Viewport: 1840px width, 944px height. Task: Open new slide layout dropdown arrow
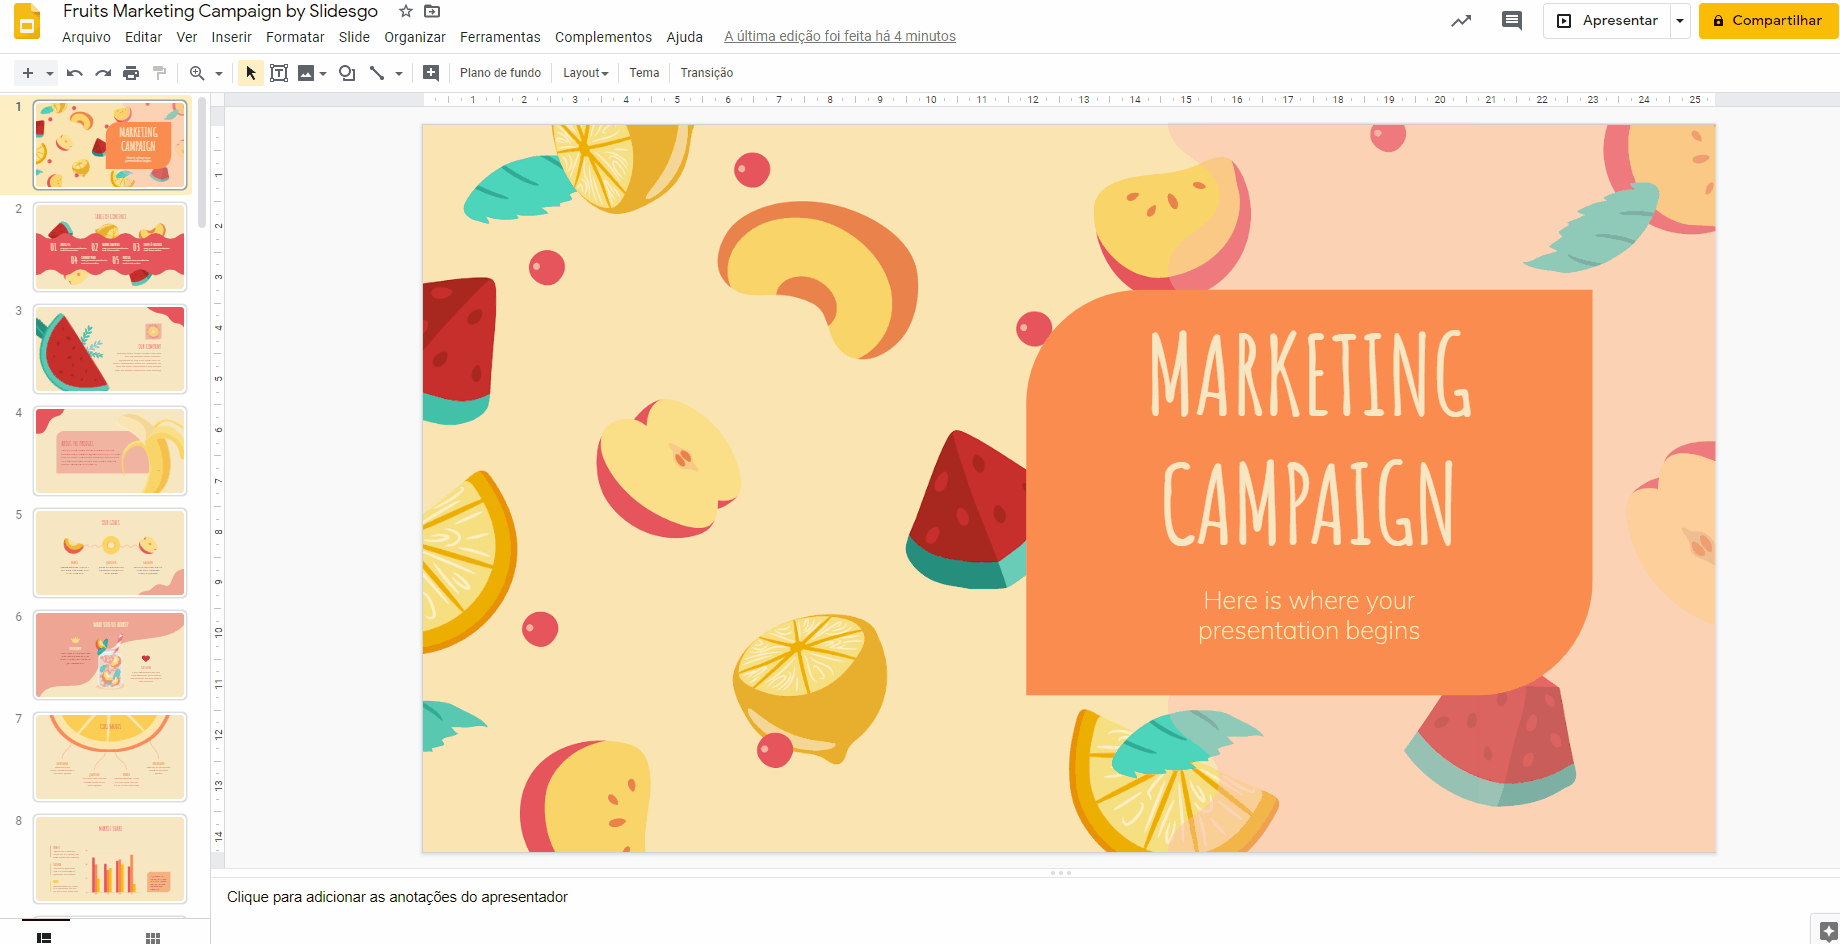(49, 73)
